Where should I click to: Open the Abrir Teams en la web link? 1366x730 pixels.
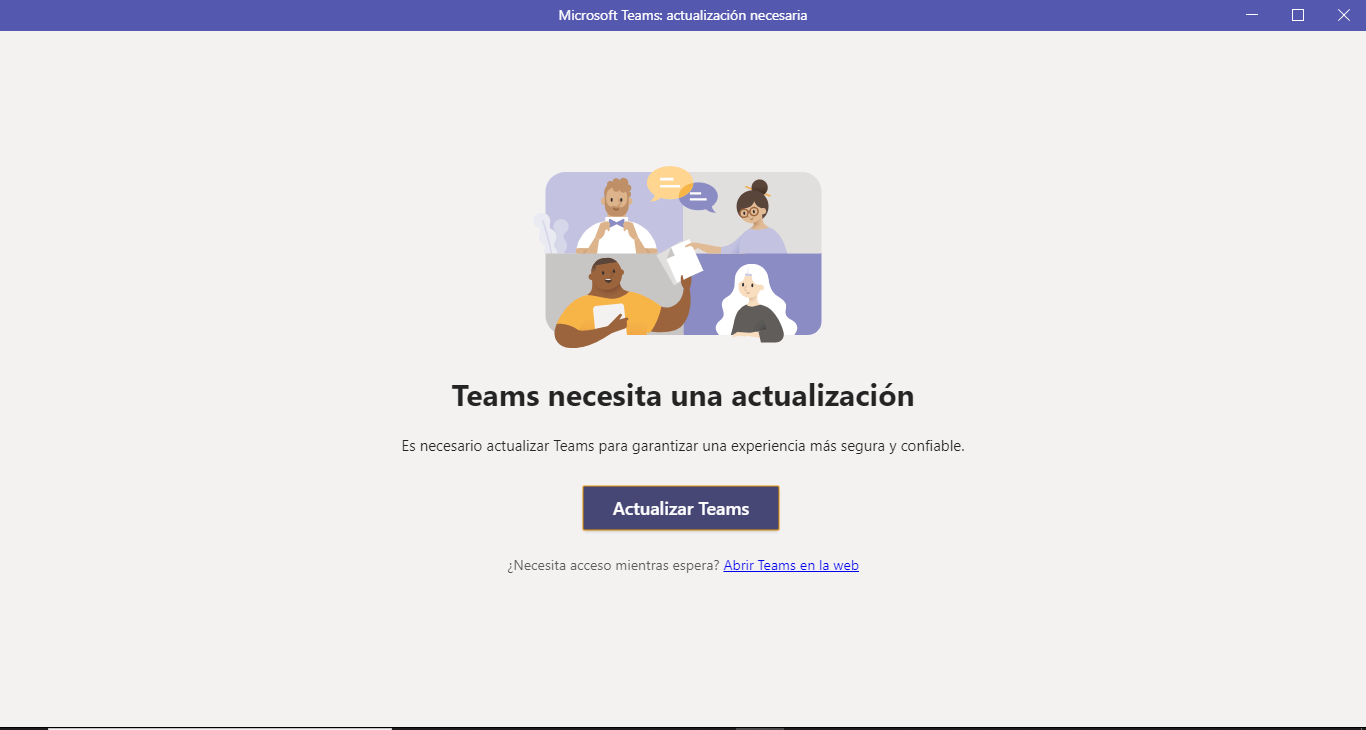(x=791, y=565)
